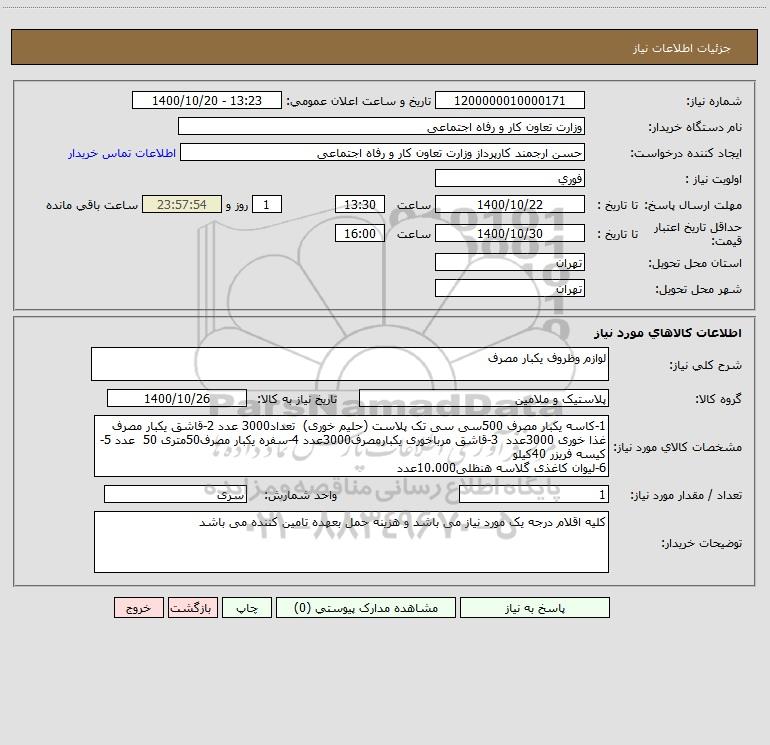
Task: Click the نام دستگاه خریدار field
Action: 381,127
